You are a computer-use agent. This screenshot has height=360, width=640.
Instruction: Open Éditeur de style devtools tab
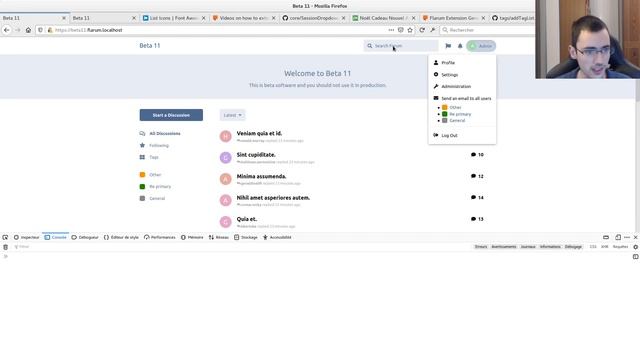(121, 237)
